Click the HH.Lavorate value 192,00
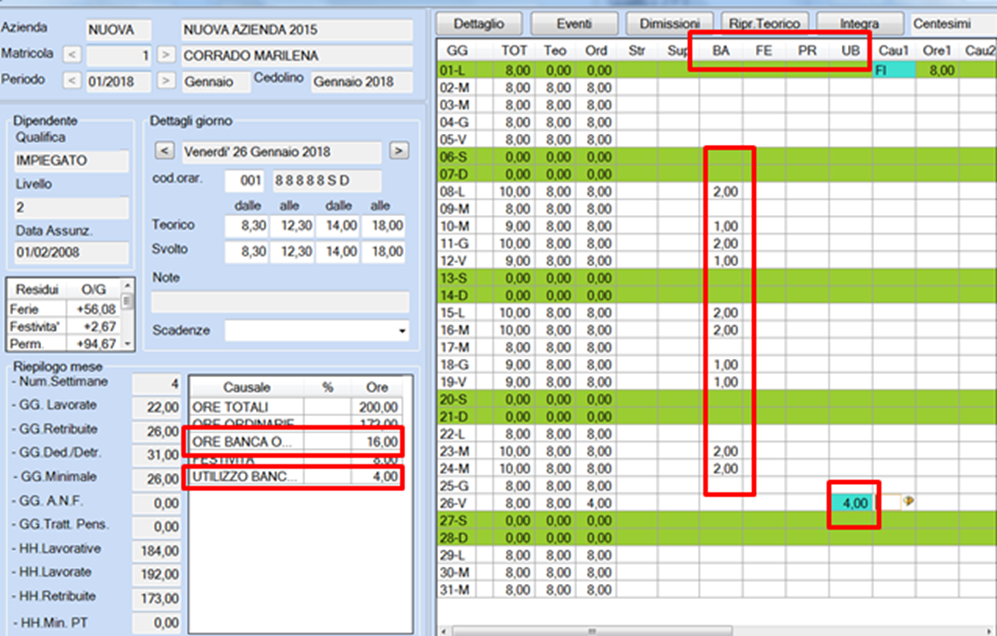This screenshot has height=636, width=997. (156, 574)
